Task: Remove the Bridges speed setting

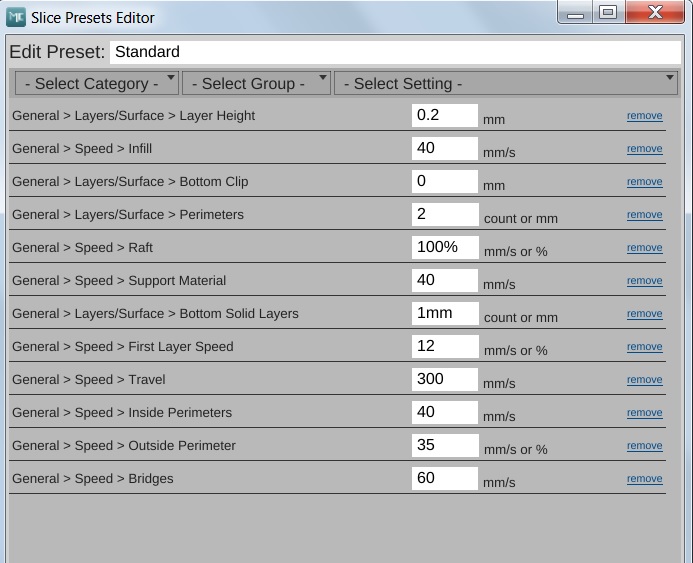Action: tap(644, 479)
